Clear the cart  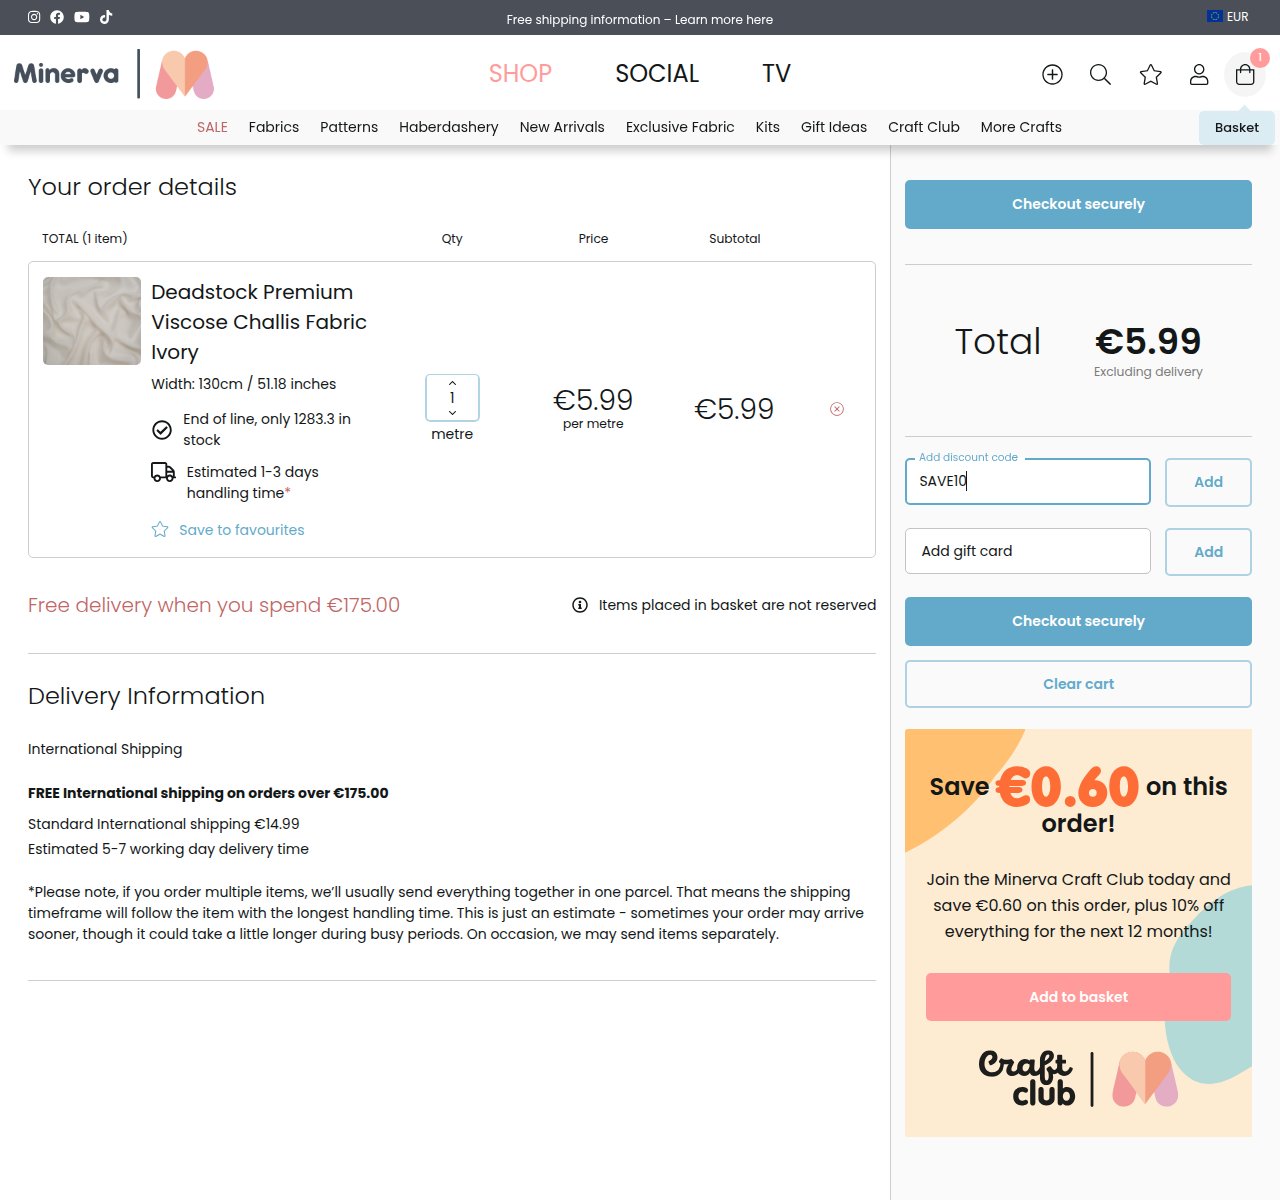click(x=1078, y=684)
